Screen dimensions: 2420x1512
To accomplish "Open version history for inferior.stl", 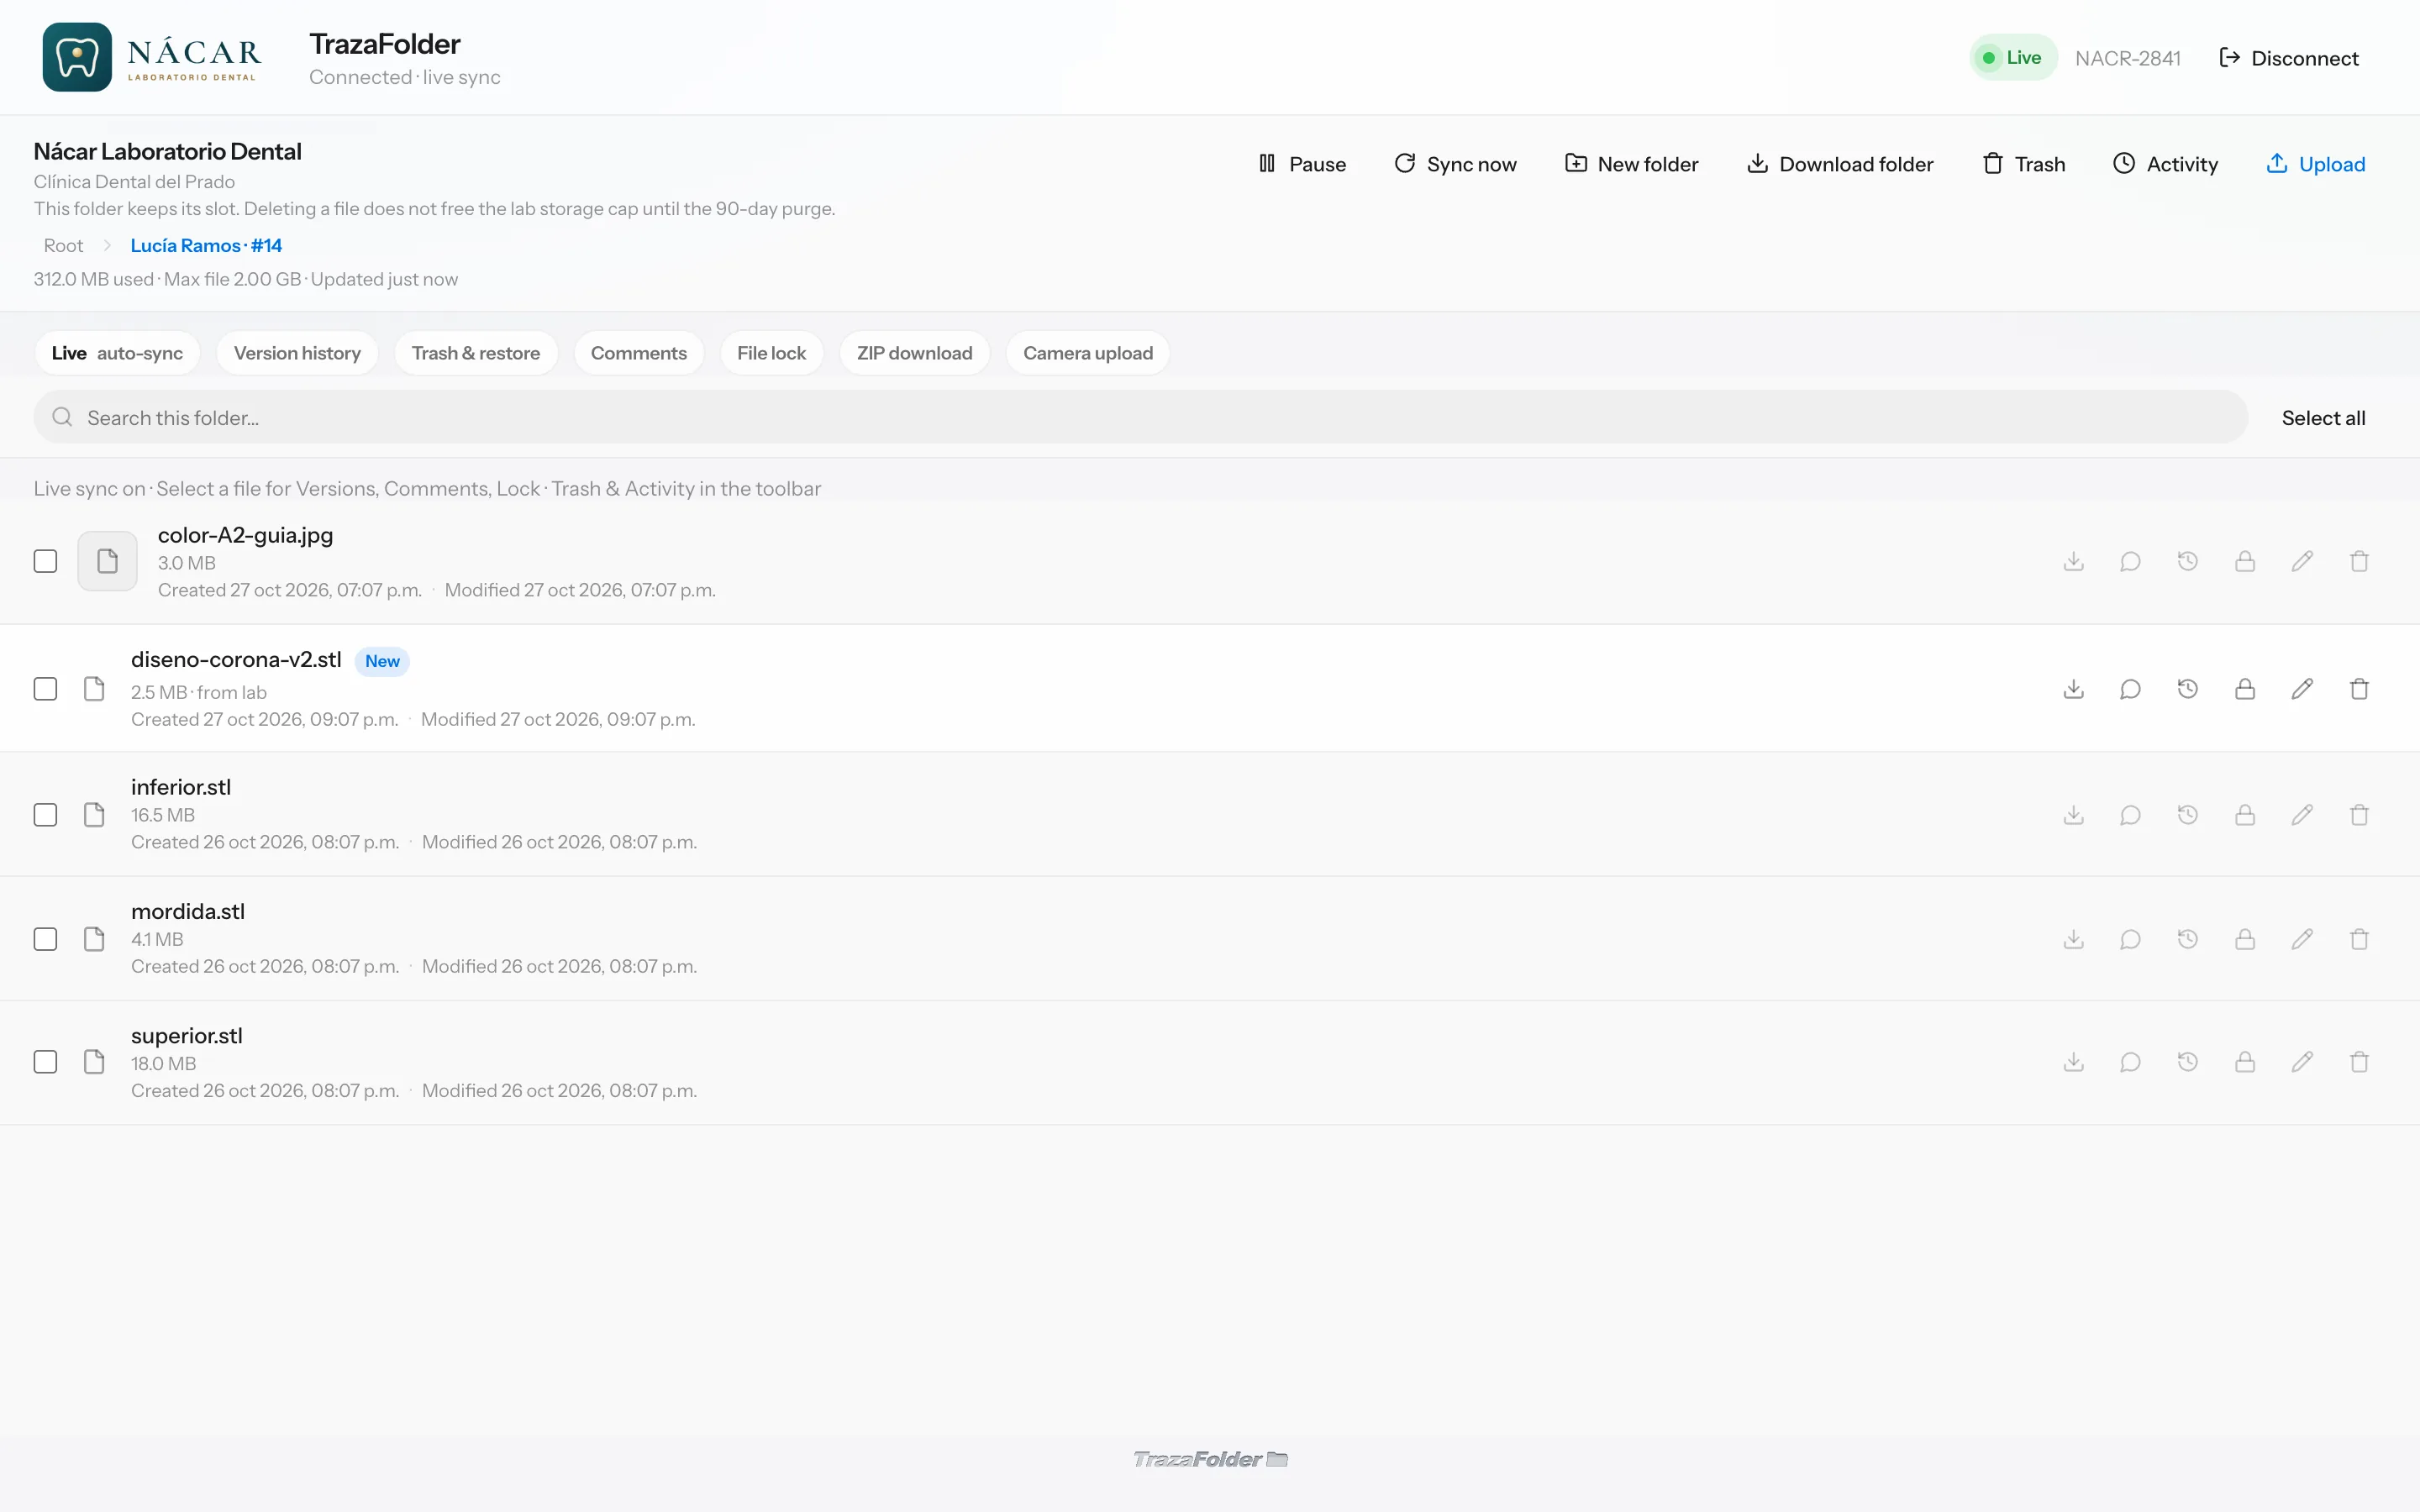I will pos(2187,815).
